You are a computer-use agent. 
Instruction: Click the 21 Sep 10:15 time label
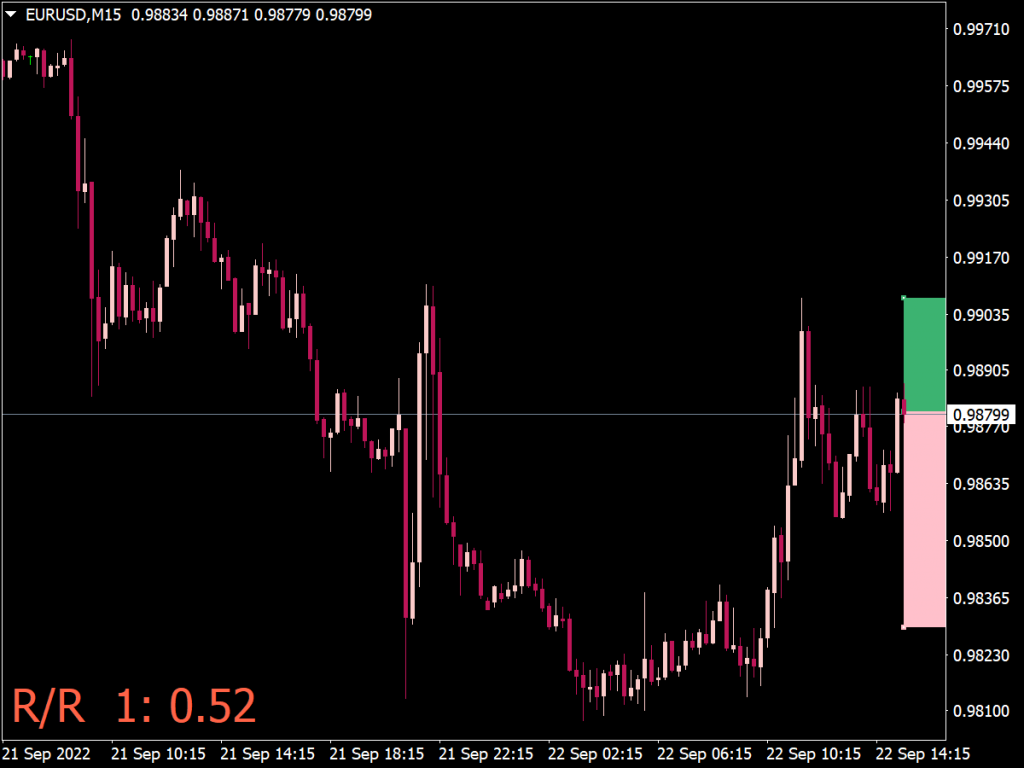click(158, 752)
